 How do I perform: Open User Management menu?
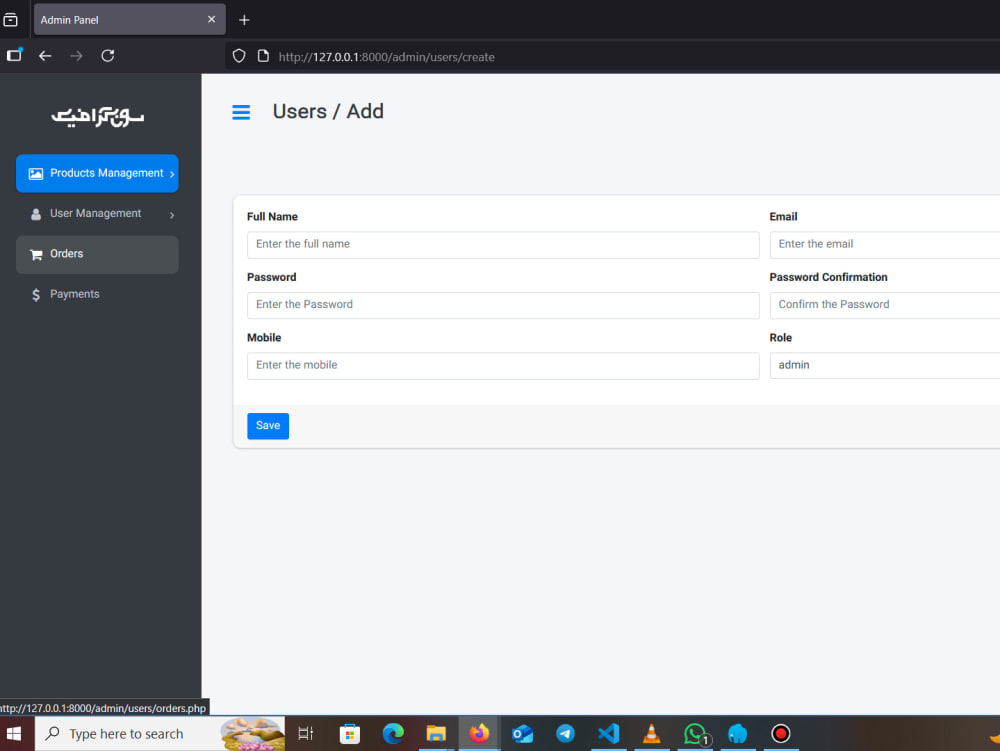click(x=97, y=214)
